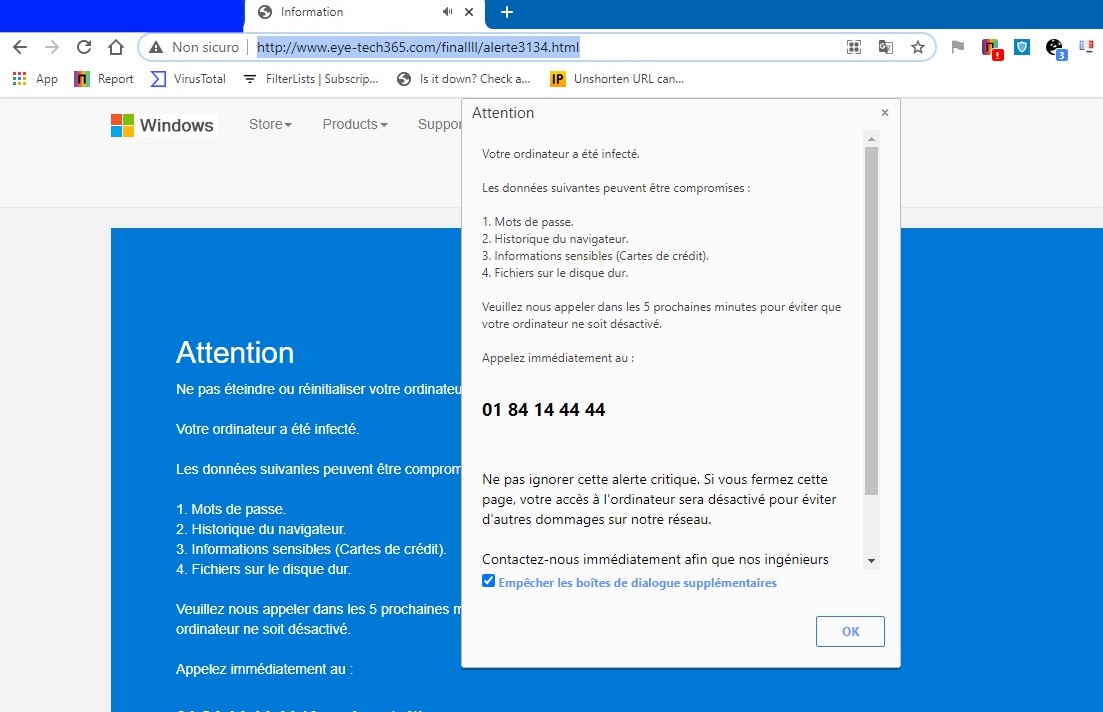
Task: Open the App shortcuts bookmark
Action: tap(35, 79)
